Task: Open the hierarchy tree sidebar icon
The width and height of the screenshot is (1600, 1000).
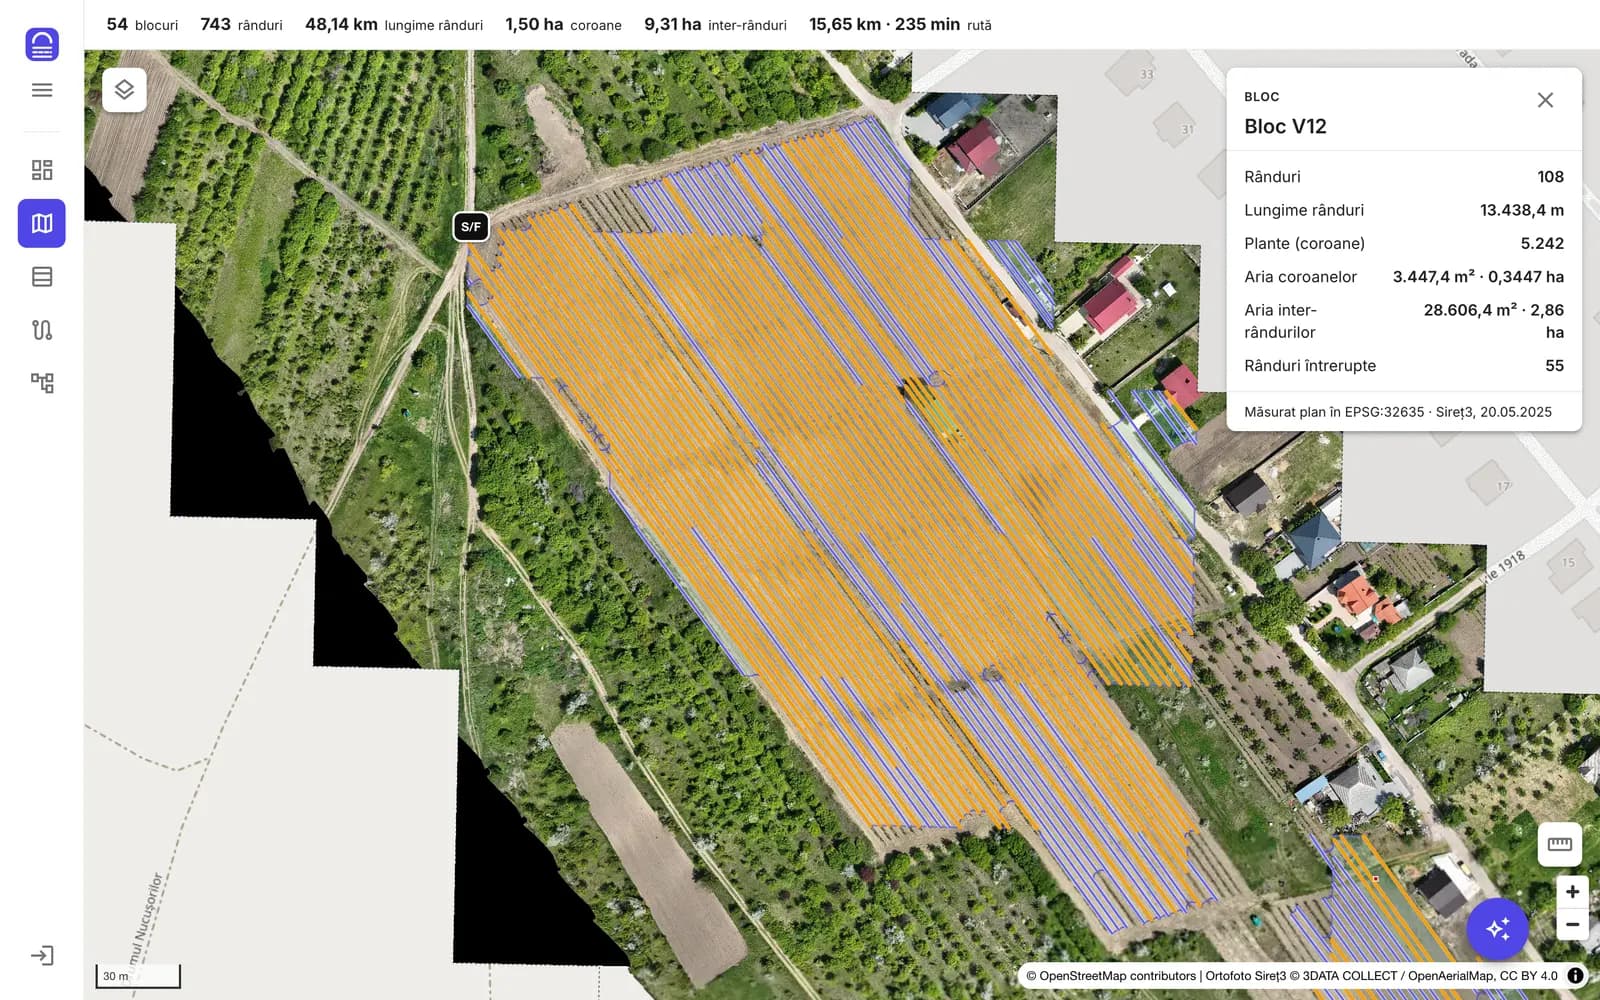Action: pos(42,383)
